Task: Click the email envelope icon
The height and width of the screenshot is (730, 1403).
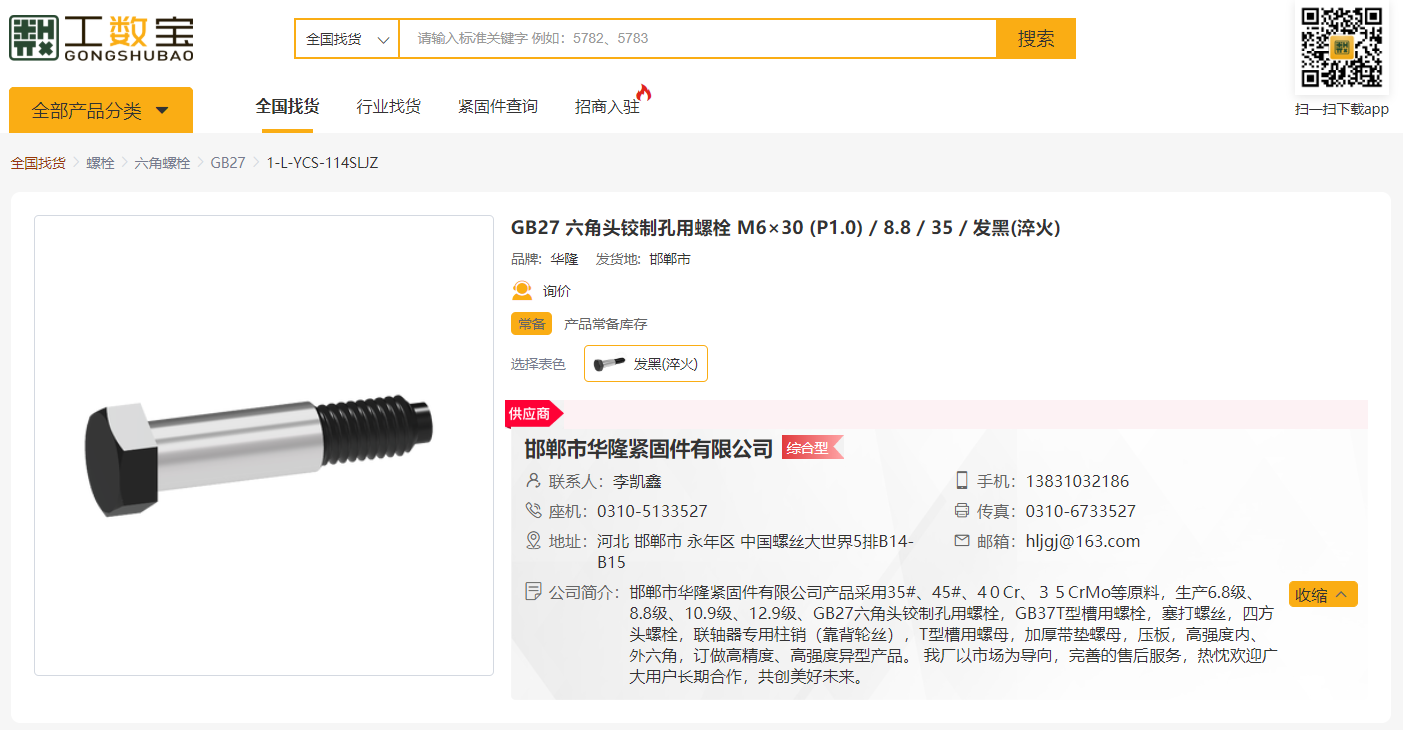Action: click(962, 541)
